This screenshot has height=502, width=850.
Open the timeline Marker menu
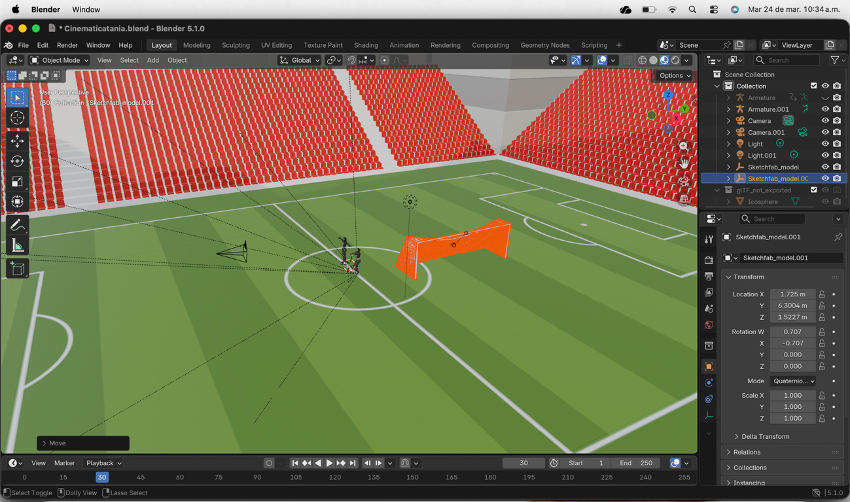(65, 463)
